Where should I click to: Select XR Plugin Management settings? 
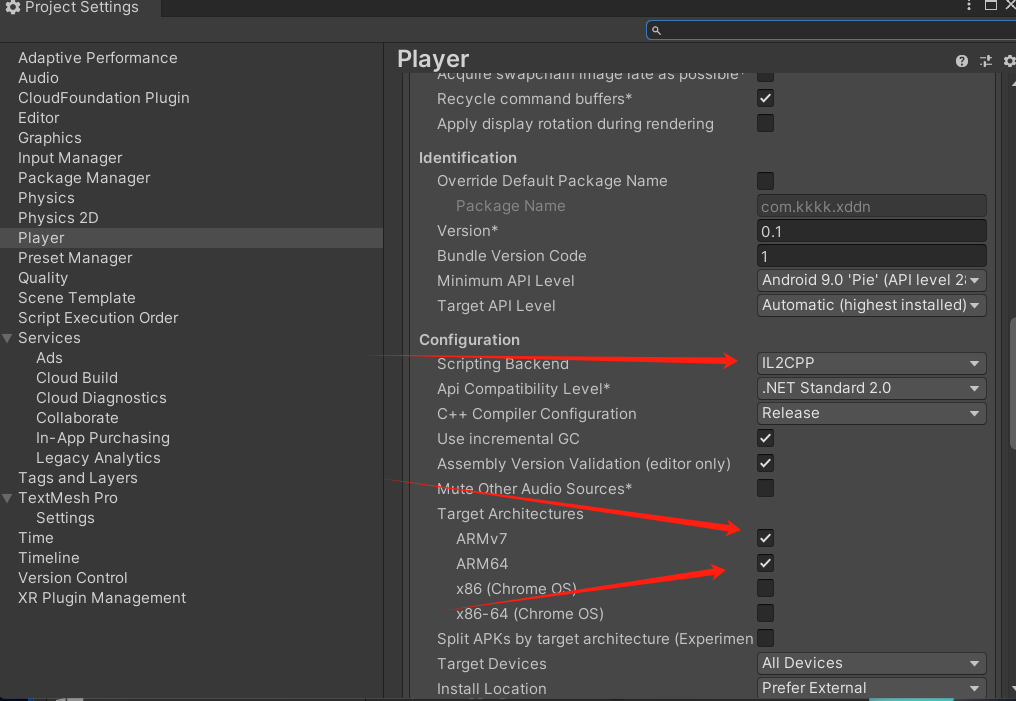[x=102, y=597]
